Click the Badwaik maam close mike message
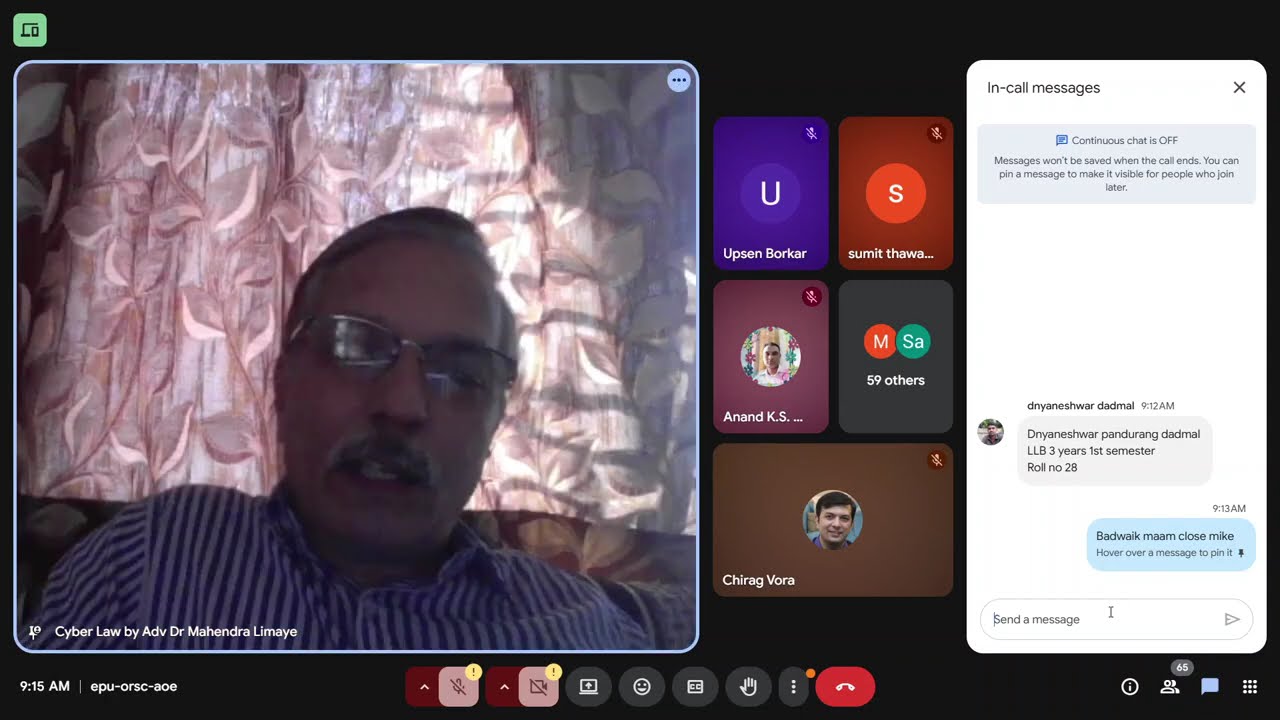The image size is (1280, 720). (1170, 544)
